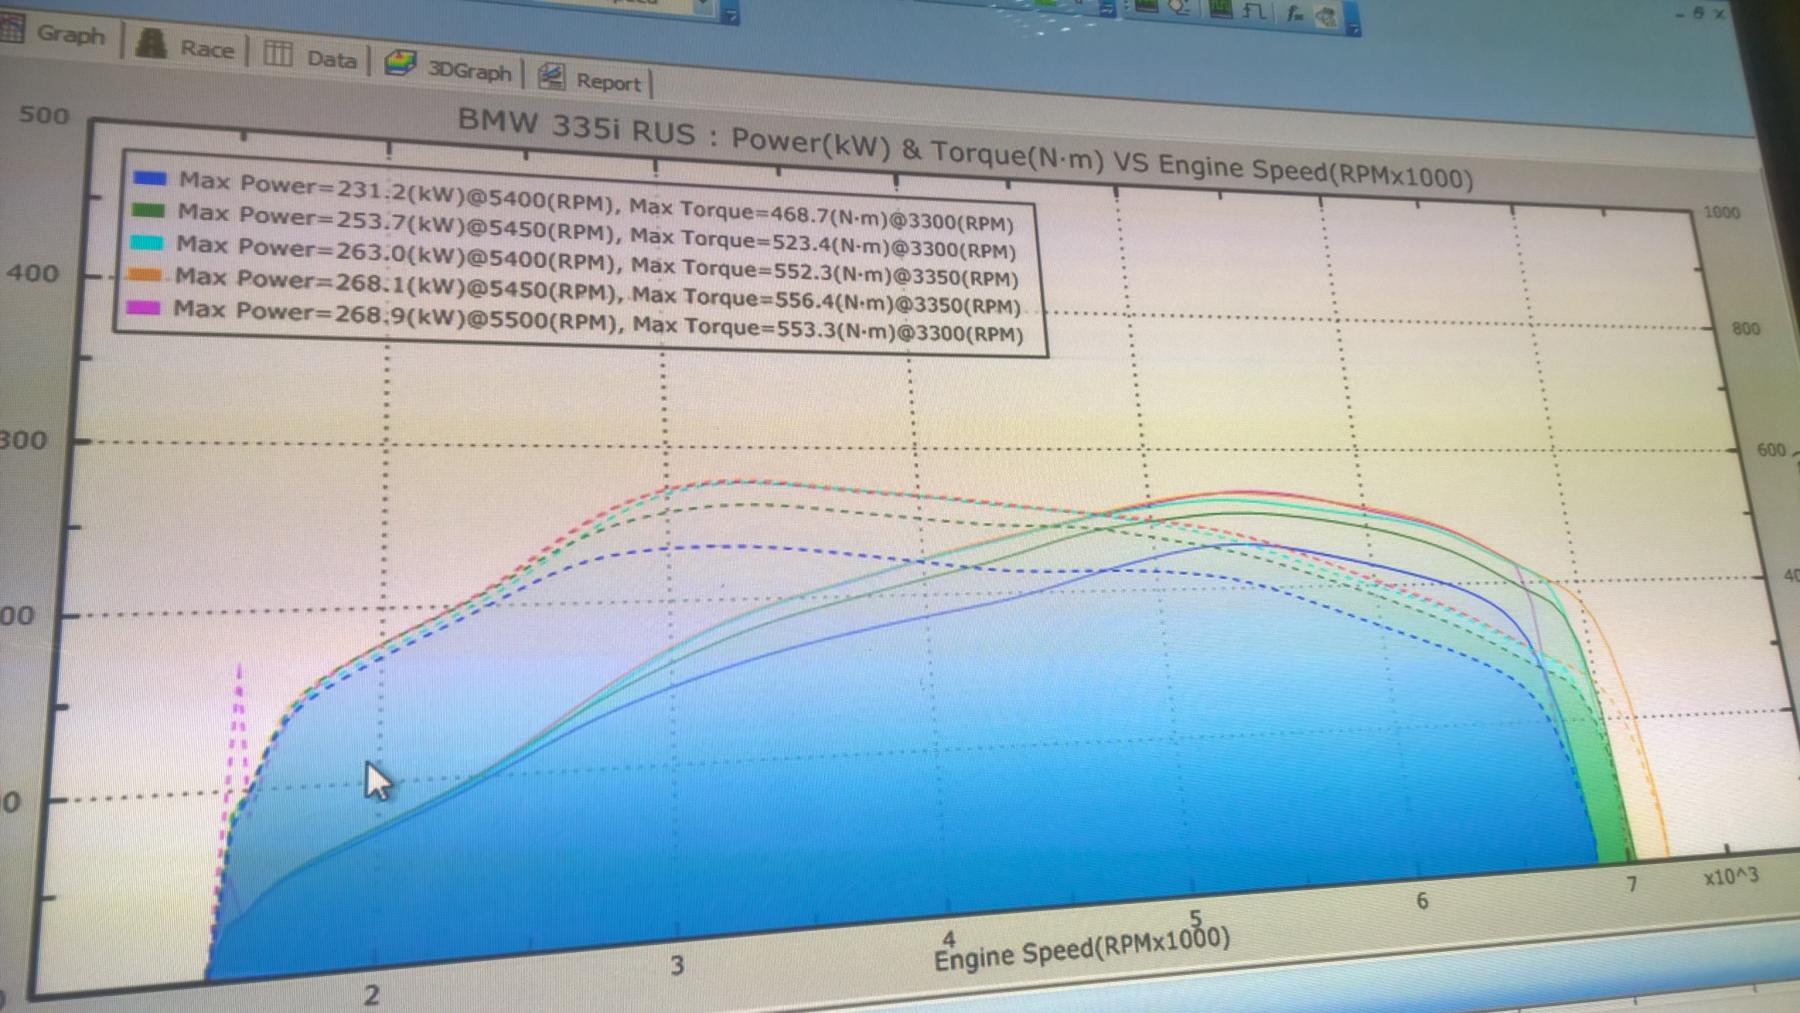
Task: Switch to the Race tab
Action: coord(207,48)
